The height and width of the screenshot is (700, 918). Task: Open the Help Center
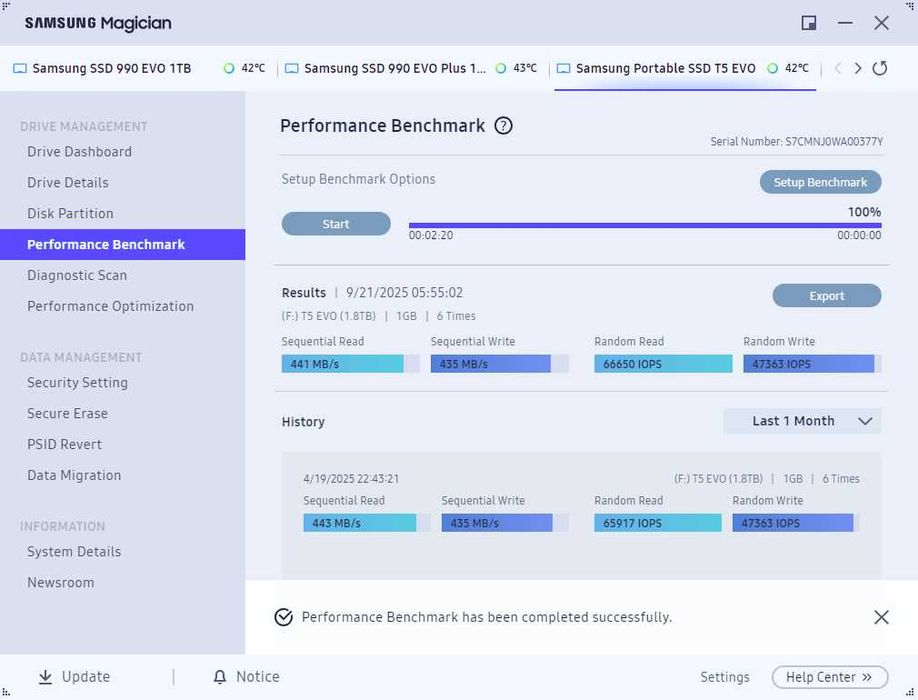[x=830, y=677]
